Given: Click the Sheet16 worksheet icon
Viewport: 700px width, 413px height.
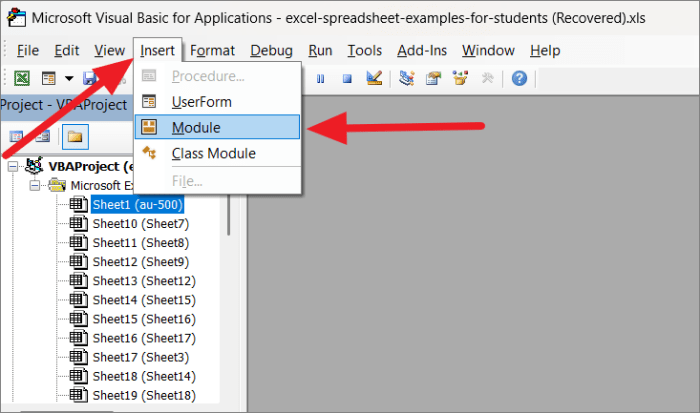Looking at the screenshot, I should coord(79,338).
